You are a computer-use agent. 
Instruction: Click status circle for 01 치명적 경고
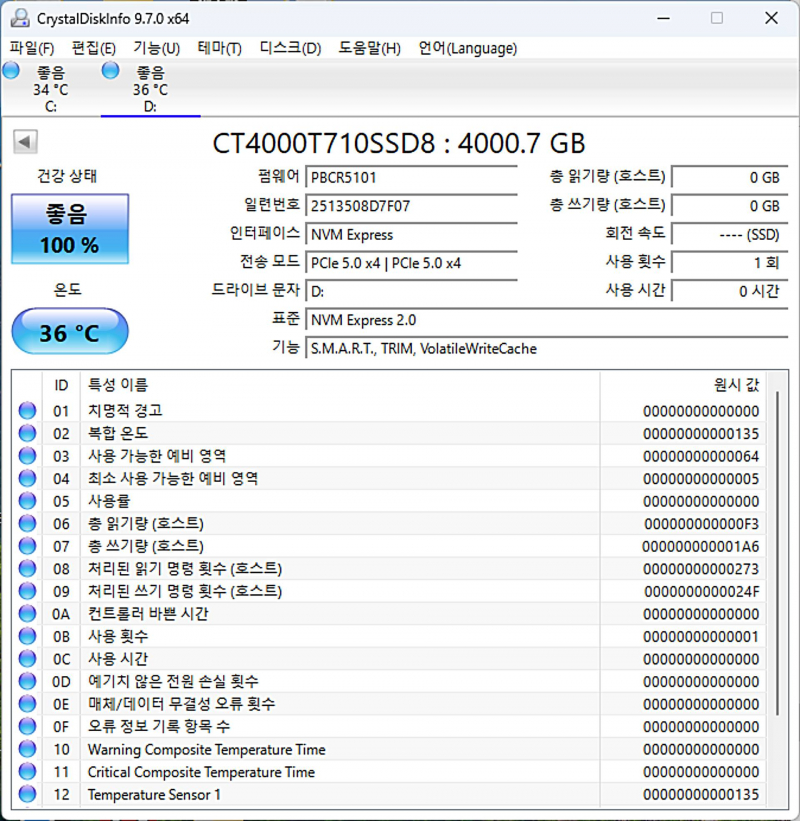27,411
